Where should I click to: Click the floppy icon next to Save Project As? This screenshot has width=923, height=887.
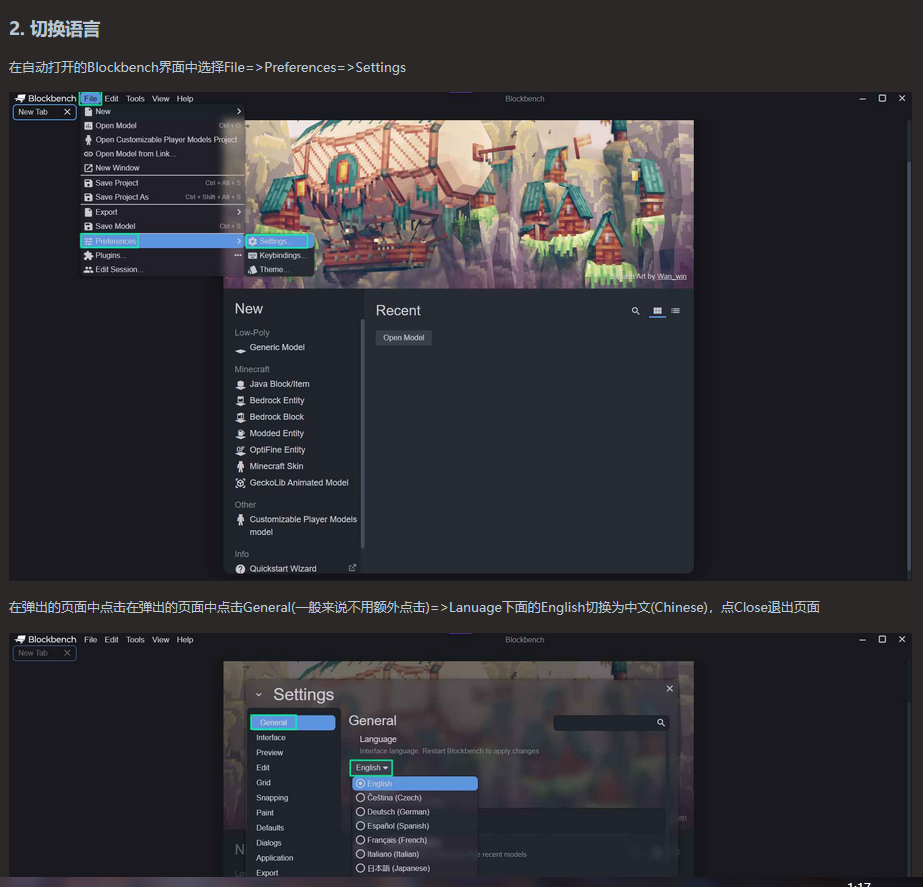pyautogui.click(x=88, y=197)
